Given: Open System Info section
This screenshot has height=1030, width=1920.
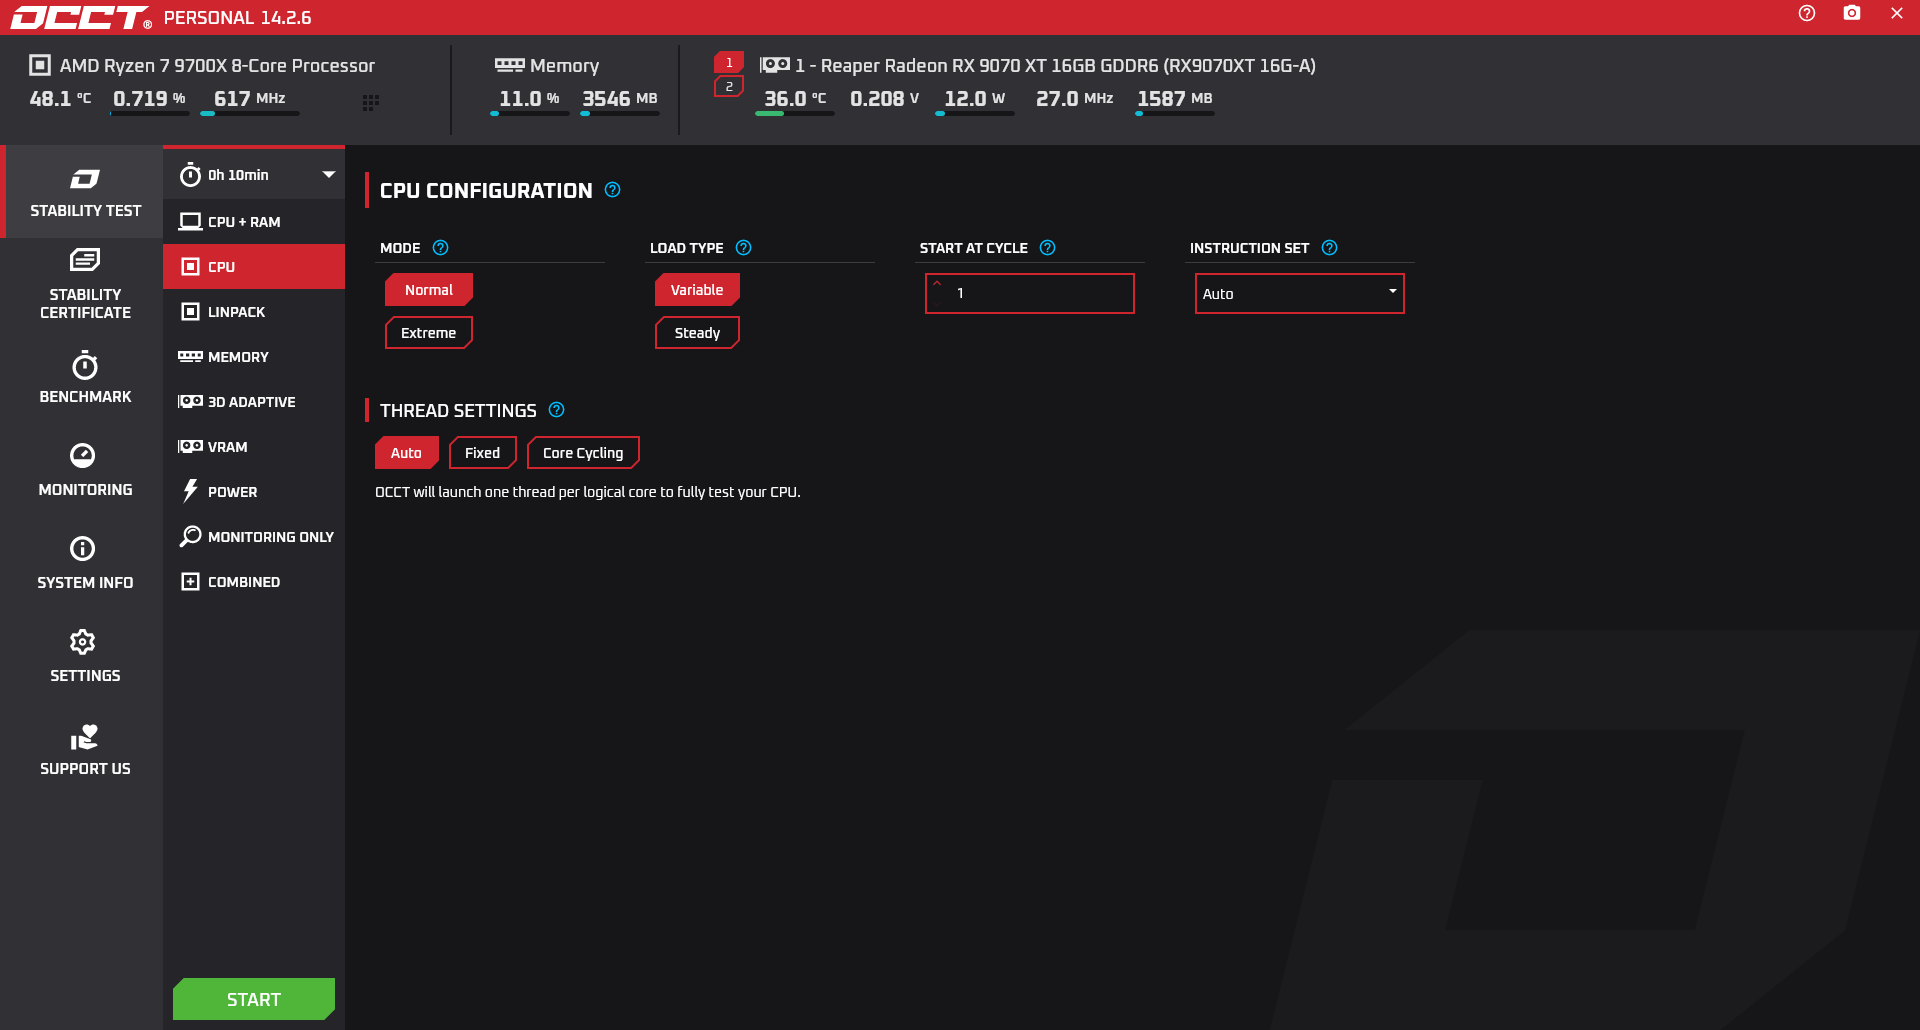Looking at the screenshot, I should point(85,563).
